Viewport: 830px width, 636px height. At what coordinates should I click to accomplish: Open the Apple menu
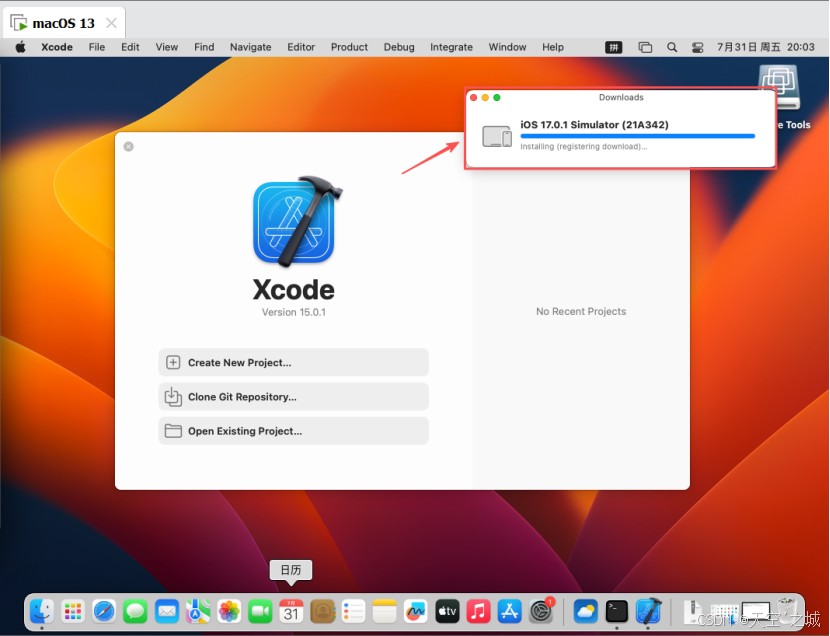pos(21,47)
